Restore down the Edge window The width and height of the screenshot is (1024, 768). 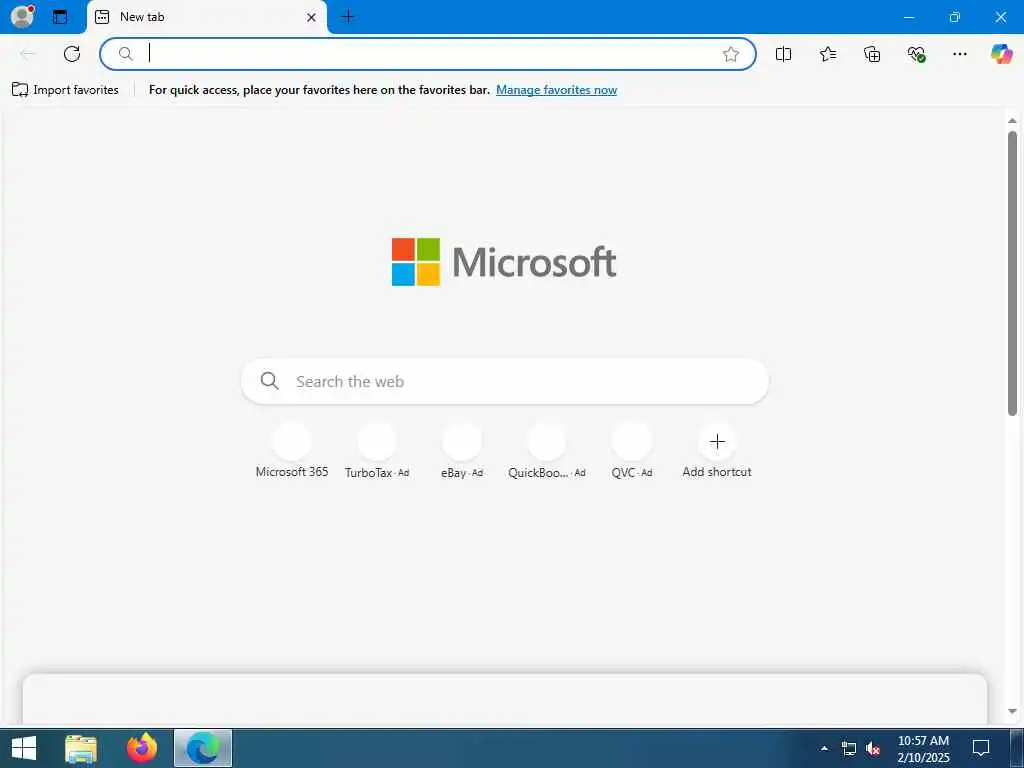955,17
